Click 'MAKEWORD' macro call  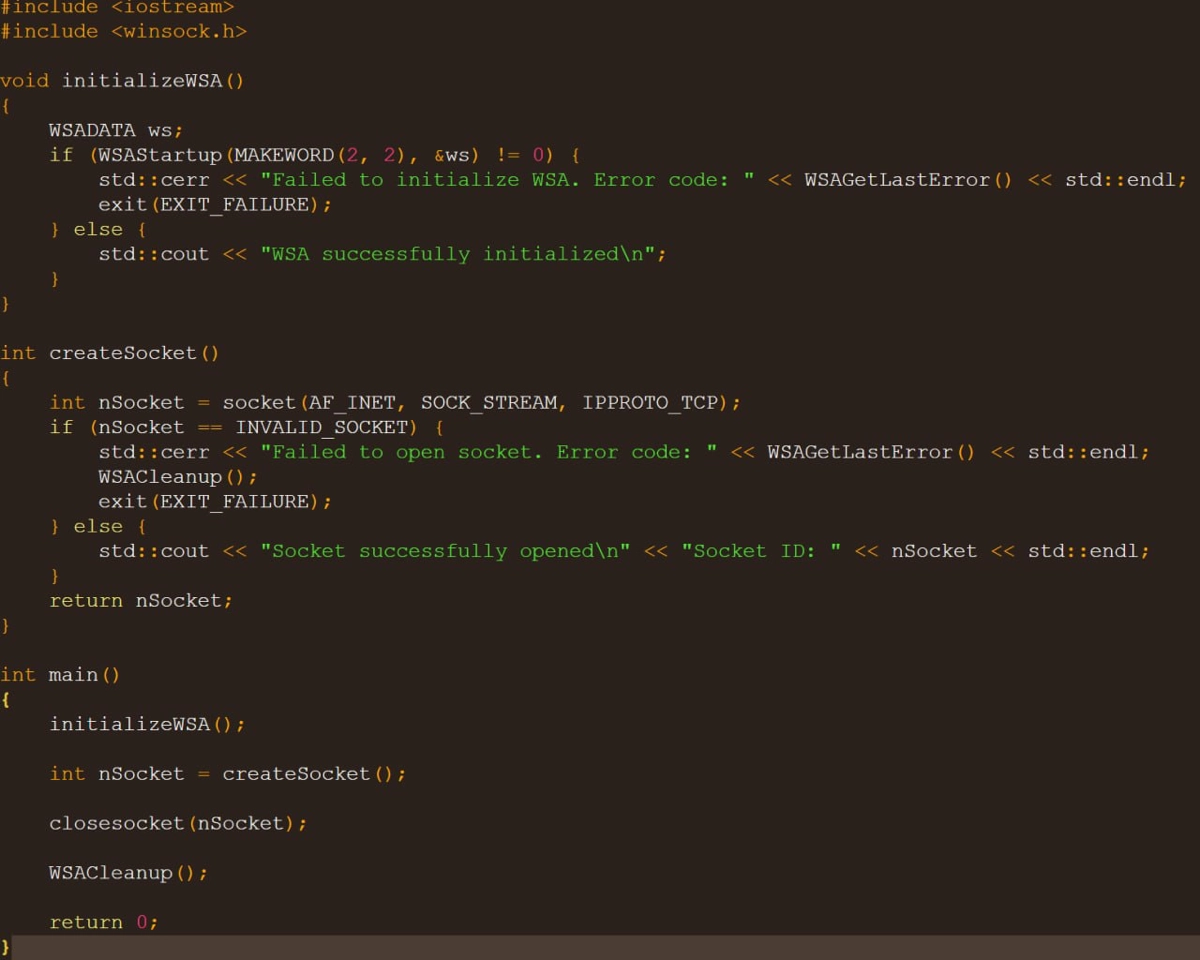tap(284, 155)
